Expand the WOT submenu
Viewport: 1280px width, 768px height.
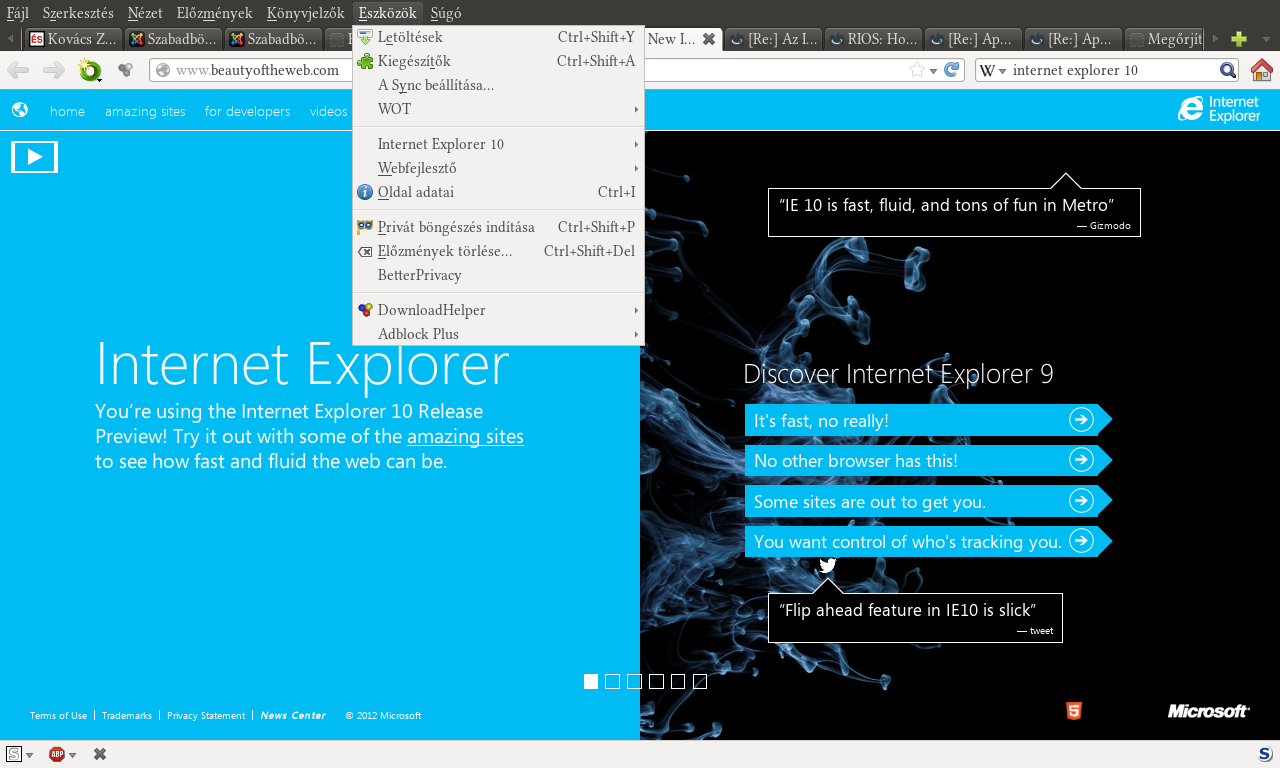pyautogui.click(x=498, y=109)
